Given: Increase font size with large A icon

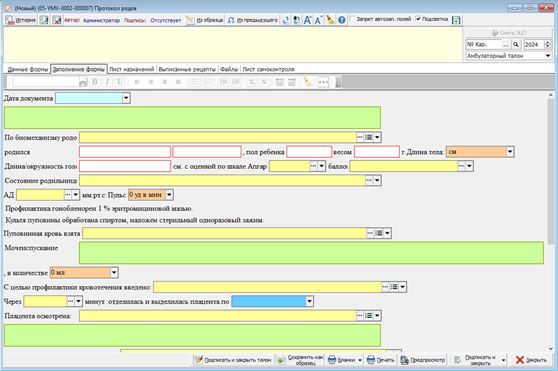Looking at the screenshot, I should tap(307, 20).
